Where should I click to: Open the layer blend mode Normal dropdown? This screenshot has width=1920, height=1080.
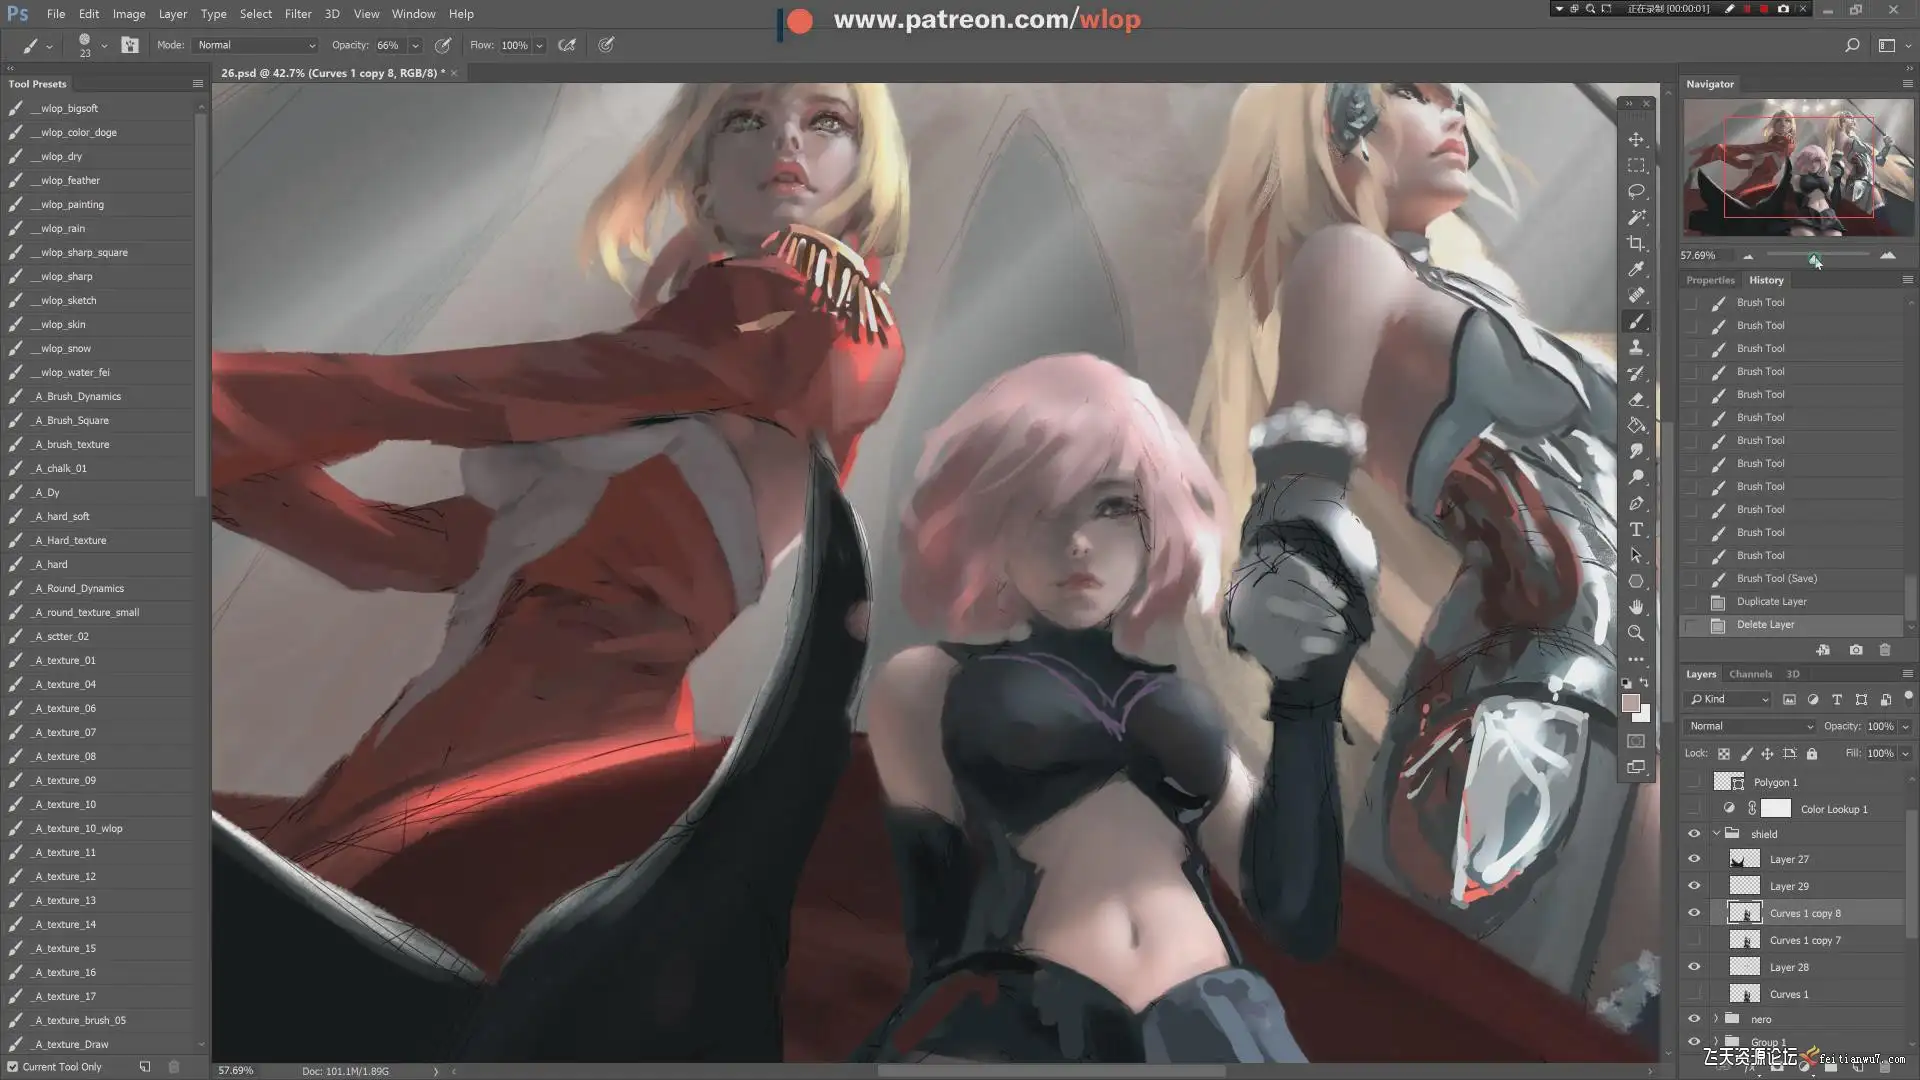pyautogui.click(x=1750, y=726)
